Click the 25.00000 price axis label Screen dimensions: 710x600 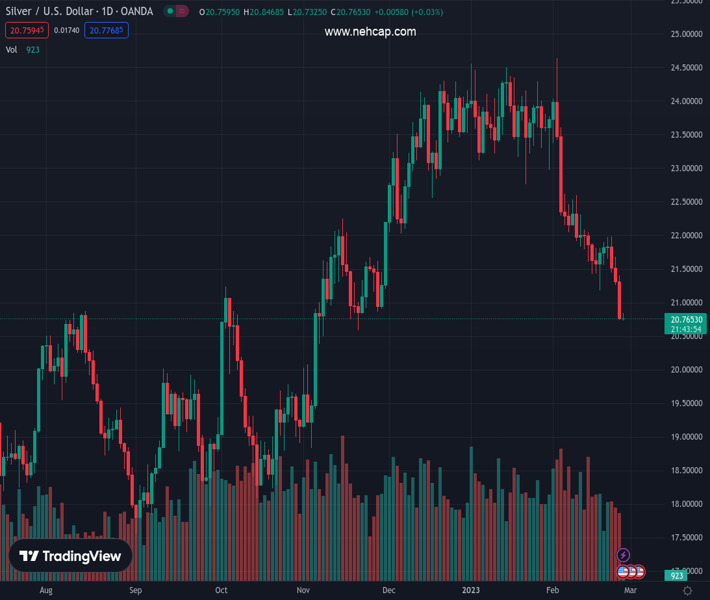[686, 34]
